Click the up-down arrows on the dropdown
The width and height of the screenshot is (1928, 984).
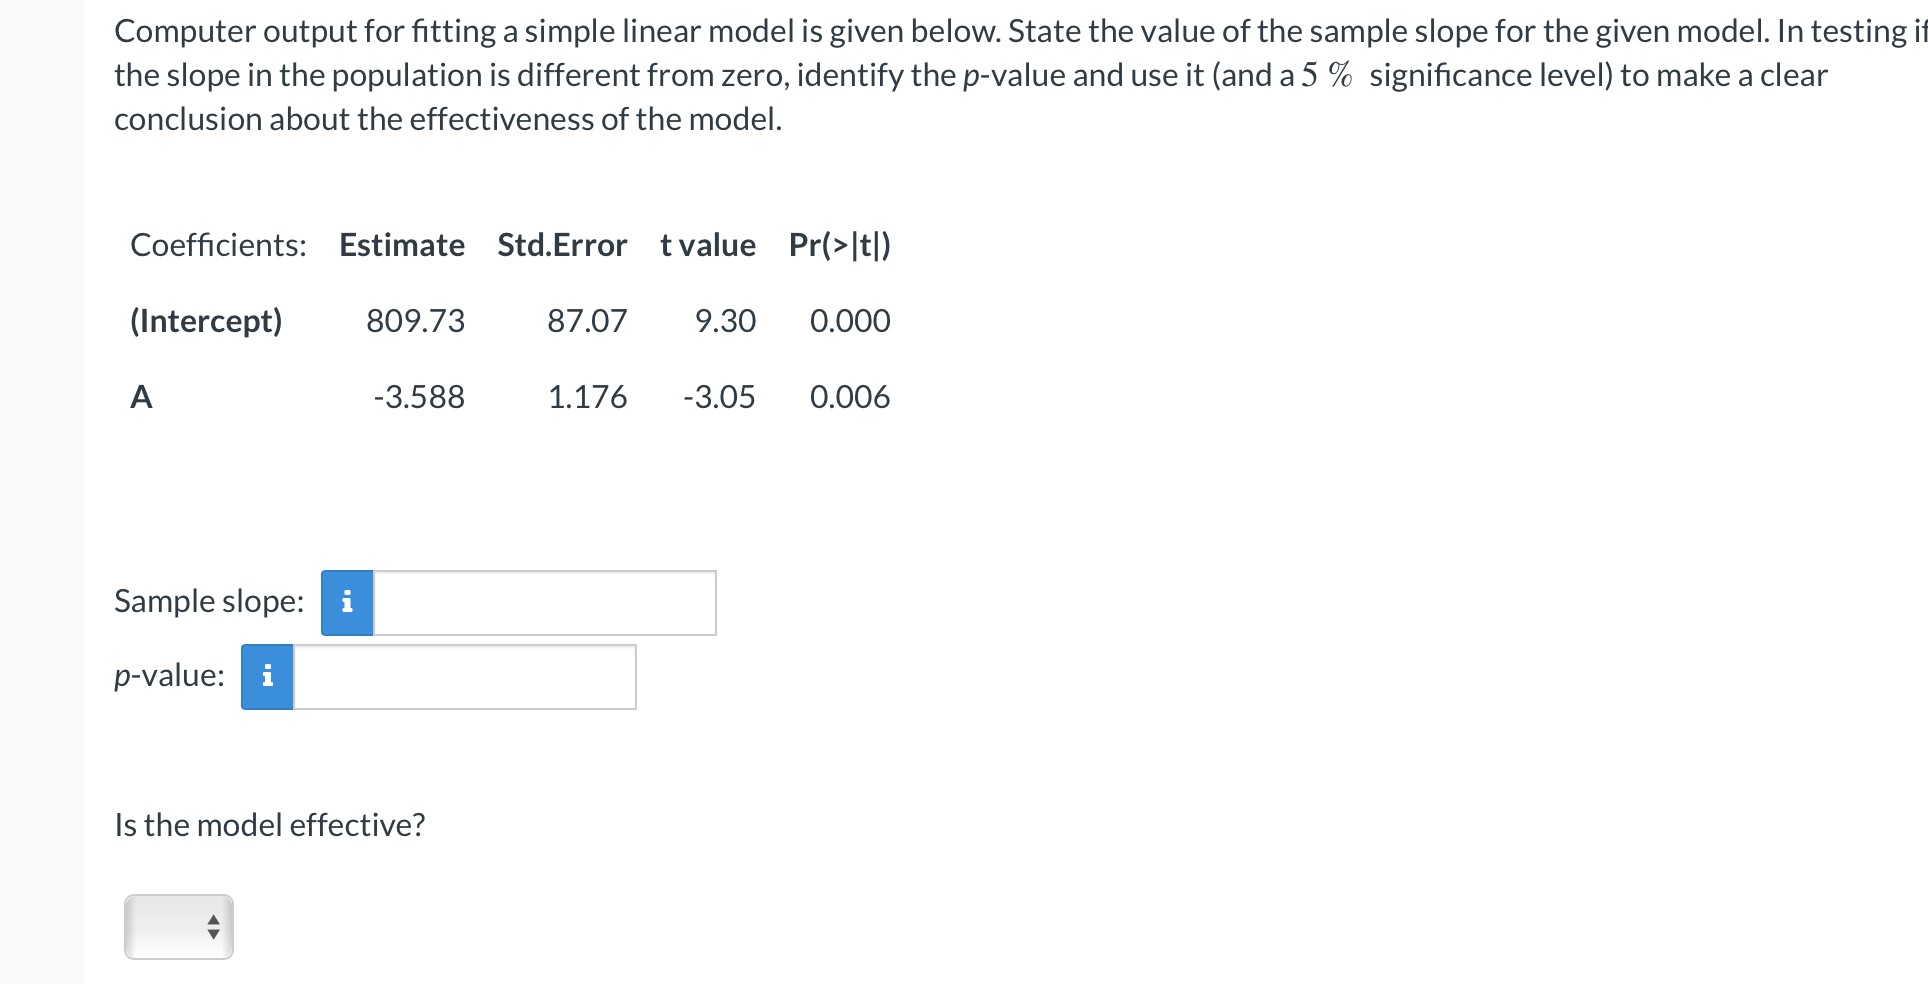point(211,926)
